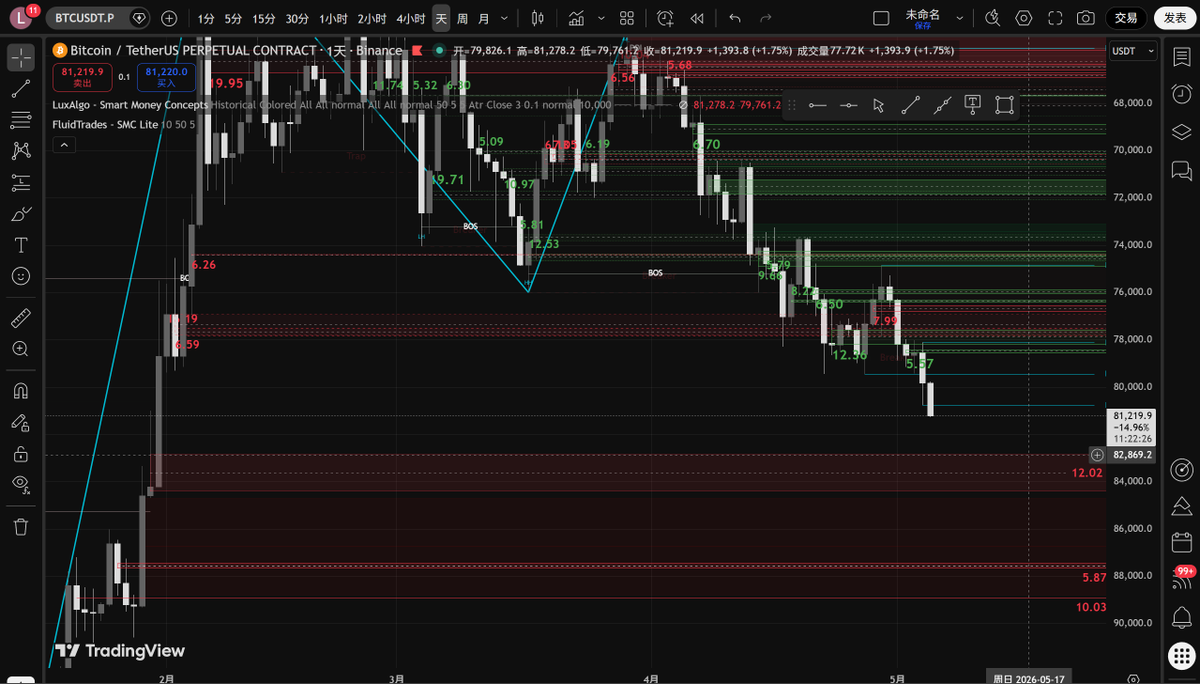
Task: Click the 发表 publish button
Action: (1174, 18)
